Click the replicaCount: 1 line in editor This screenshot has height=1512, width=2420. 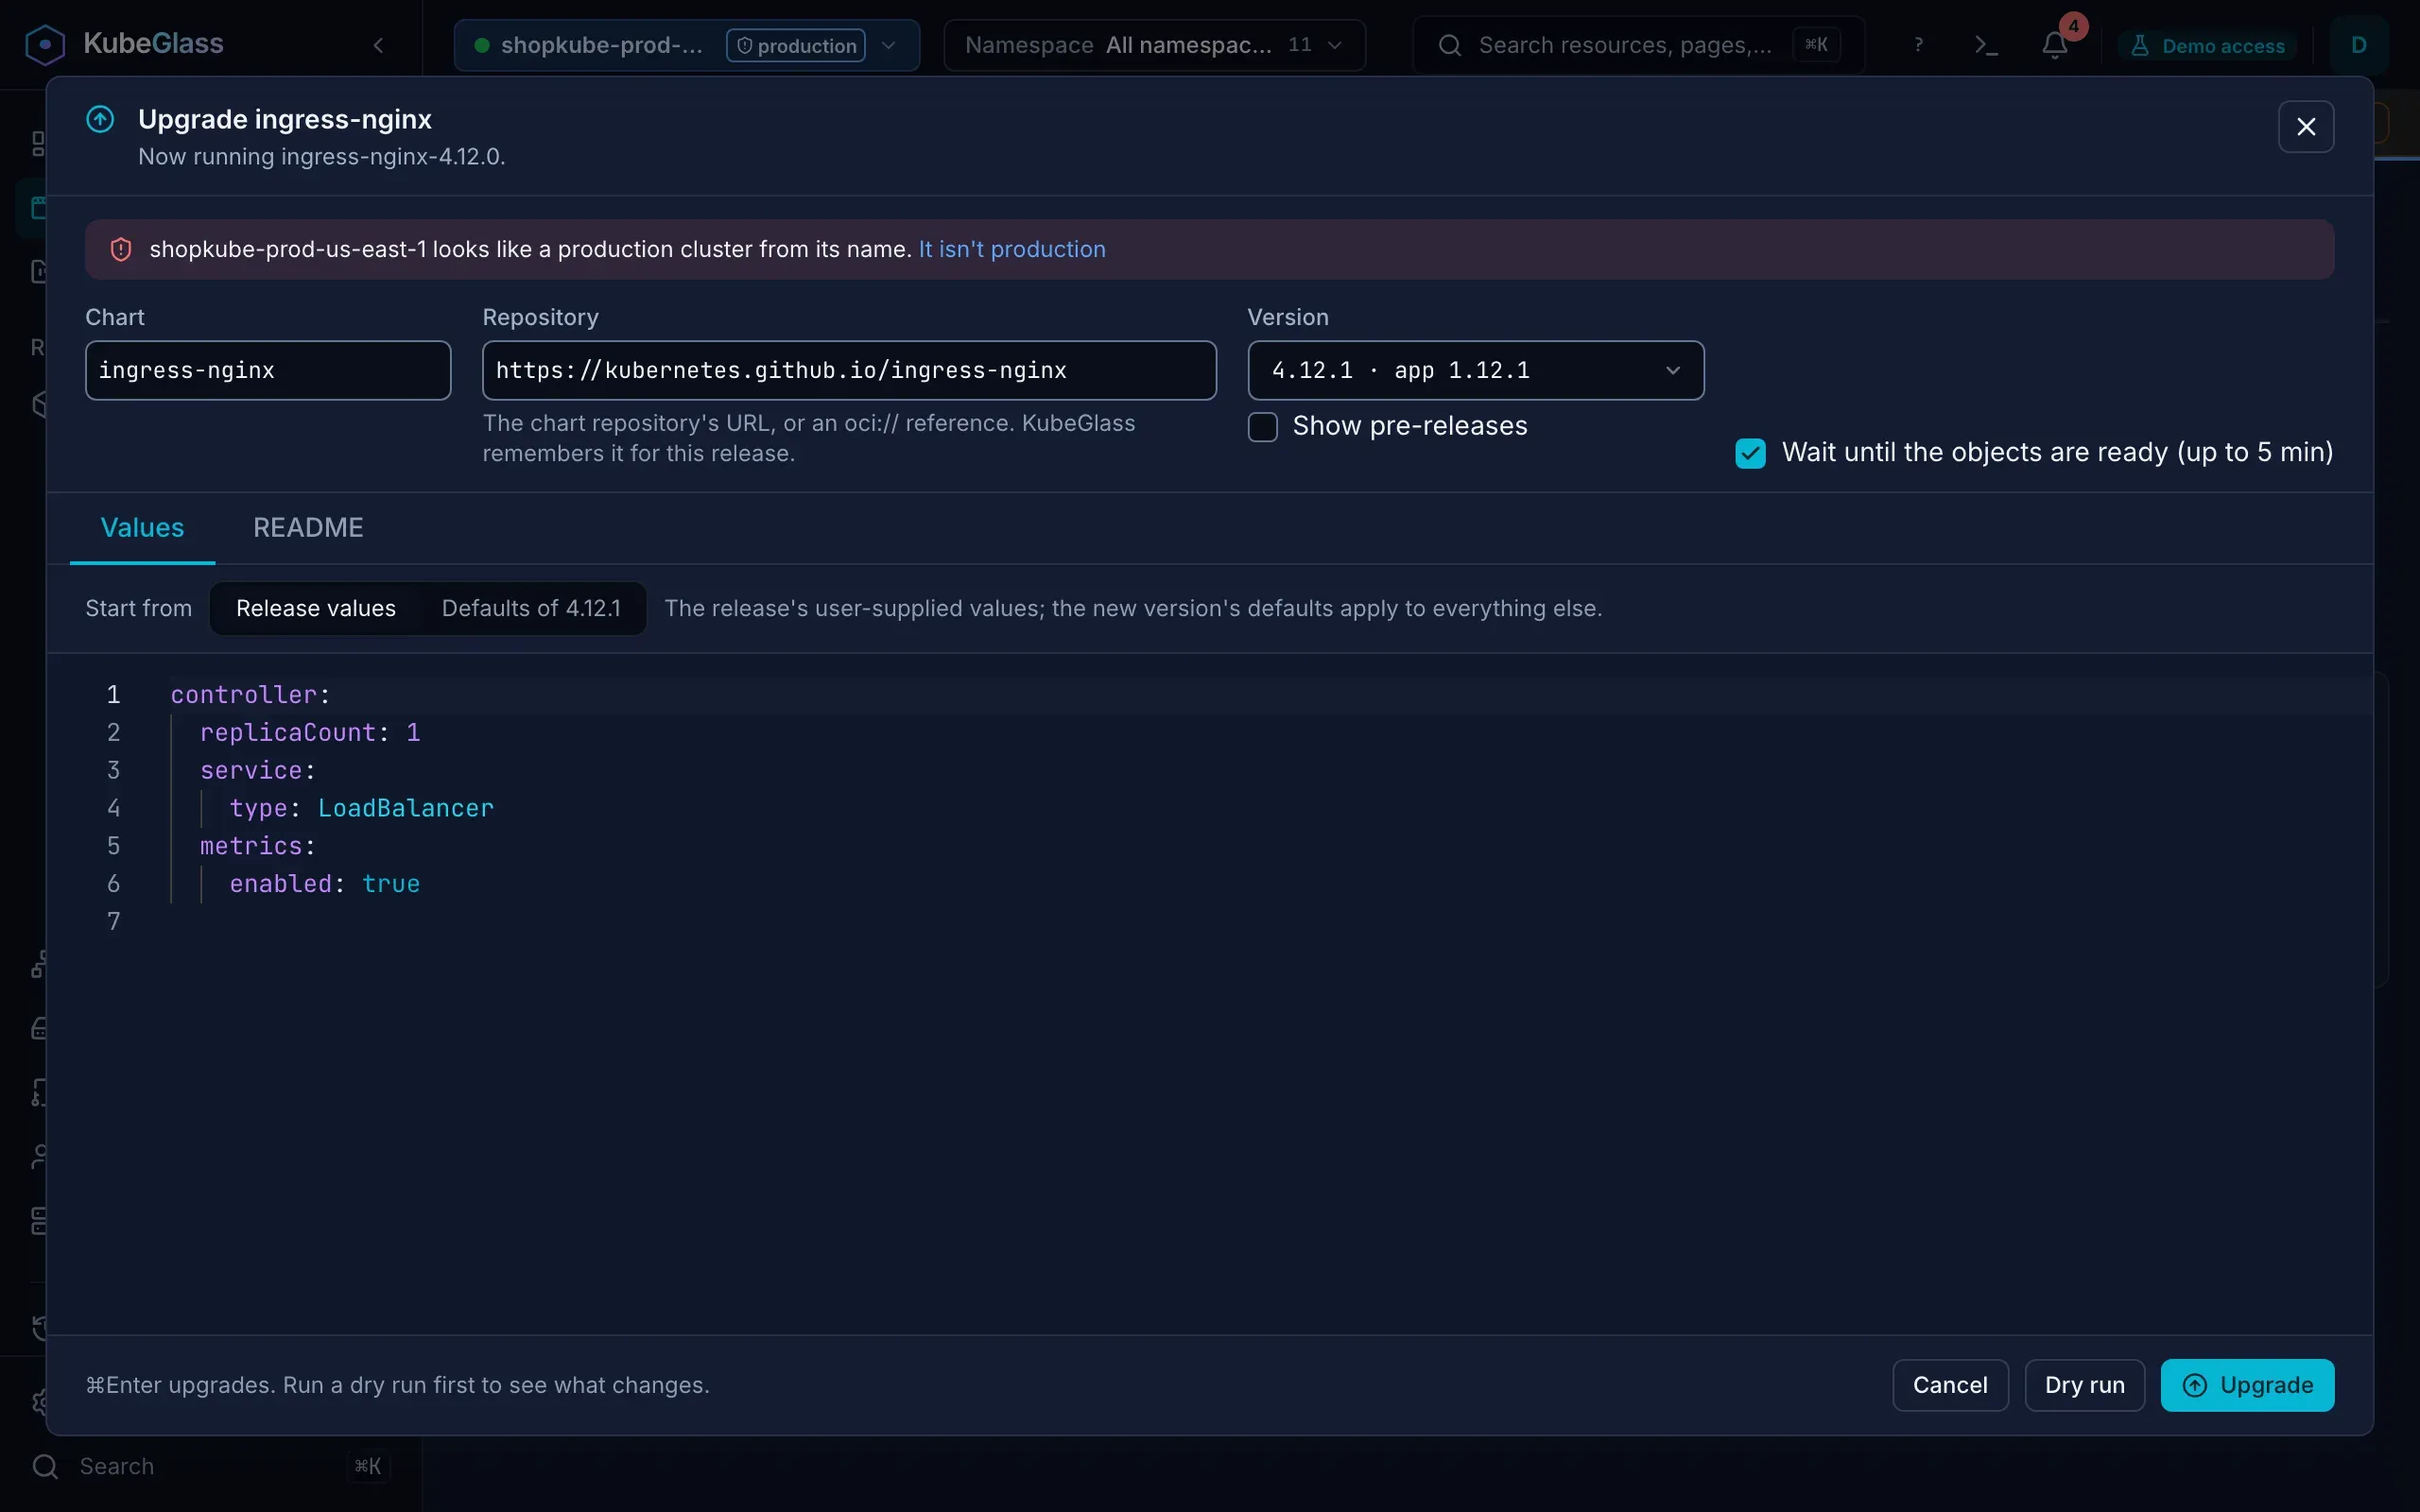(310, 733)
